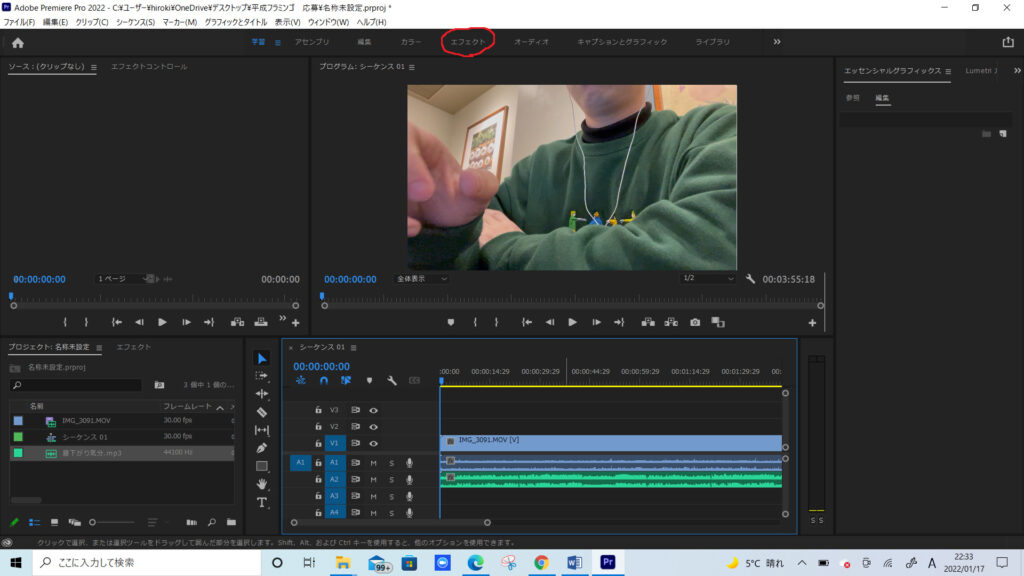This screenshot has width=1024, height=576.
Task: Open the シーケンス(S) menu
Action: [135, 22]
